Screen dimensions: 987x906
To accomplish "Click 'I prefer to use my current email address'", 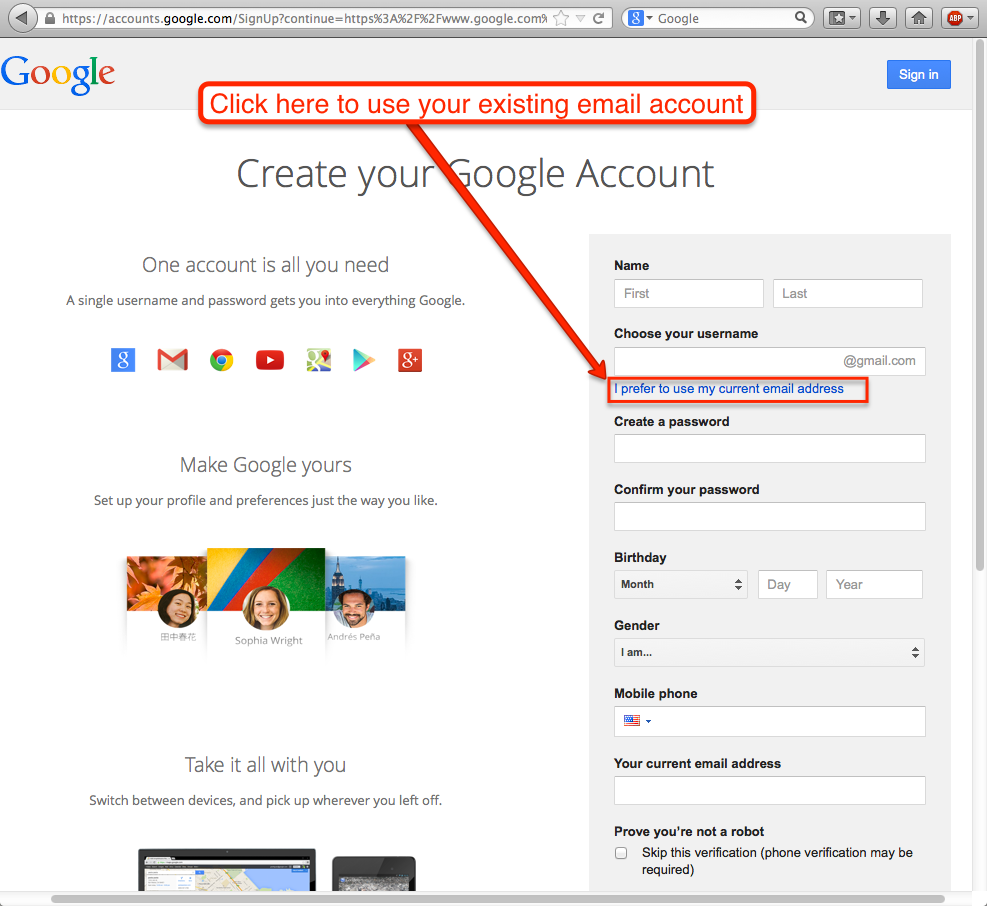I will point(729,389).
